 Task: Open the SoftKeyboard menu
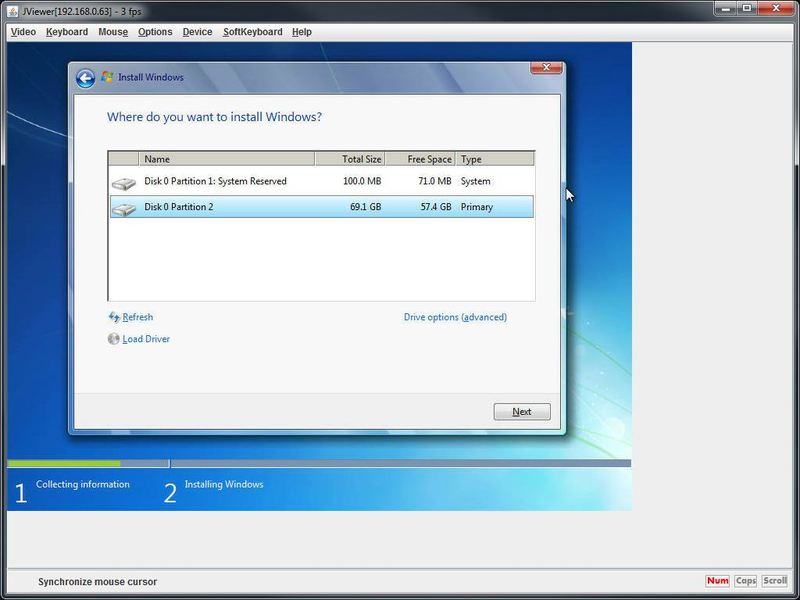pyautogui.click(x=252, y=32)
